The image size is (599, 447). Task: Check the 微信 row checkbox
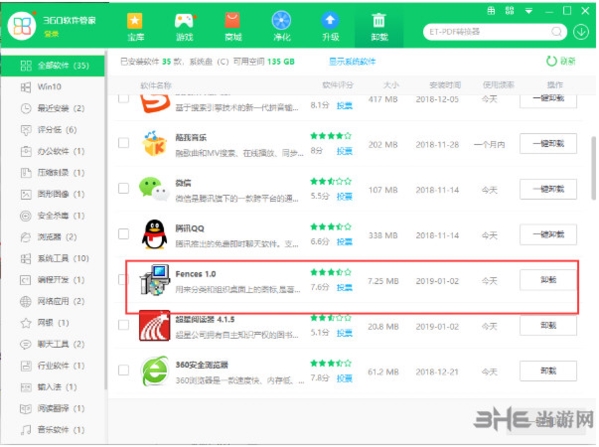pos(123,188)
